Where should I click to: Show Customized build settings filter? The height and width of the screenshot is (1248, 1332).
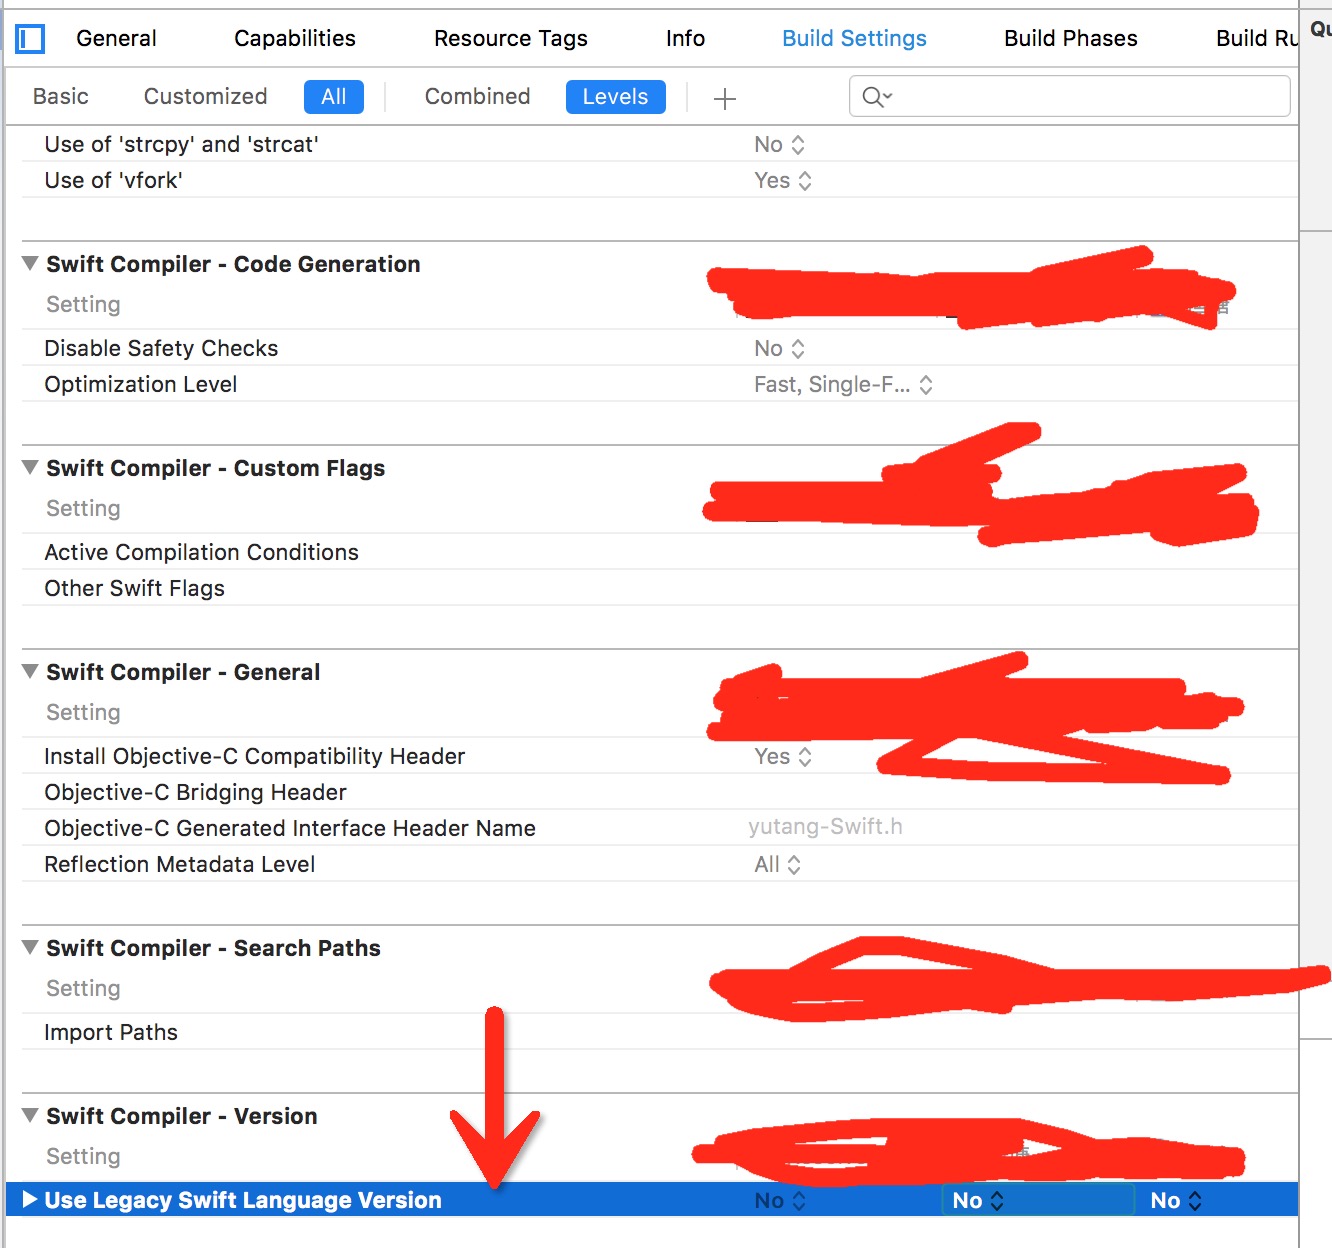206,96
